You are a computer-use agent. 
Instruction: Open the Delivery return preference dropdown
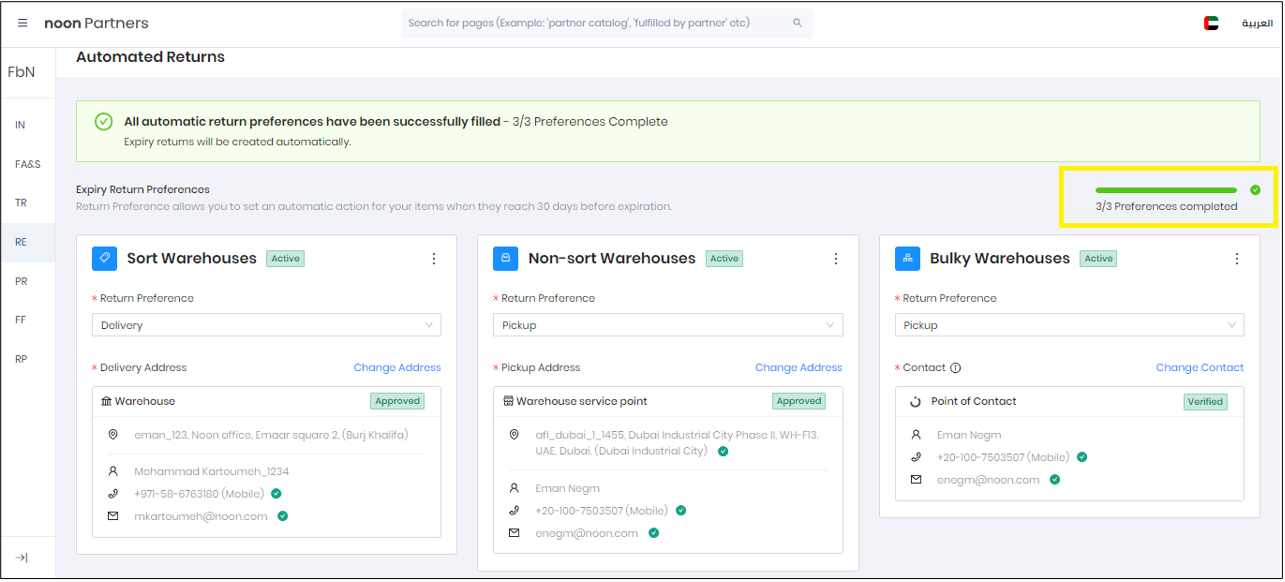click(x=267, y=325)
